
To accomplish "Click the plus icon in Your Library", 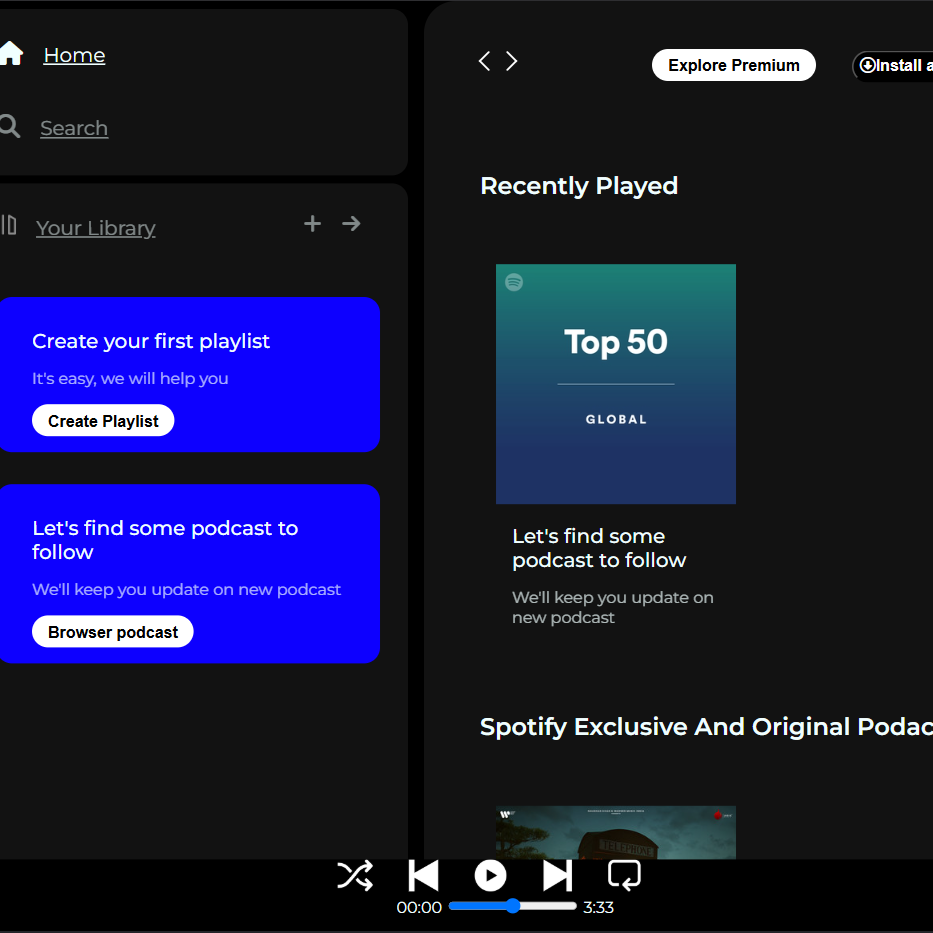I will [x=312, y=224].
